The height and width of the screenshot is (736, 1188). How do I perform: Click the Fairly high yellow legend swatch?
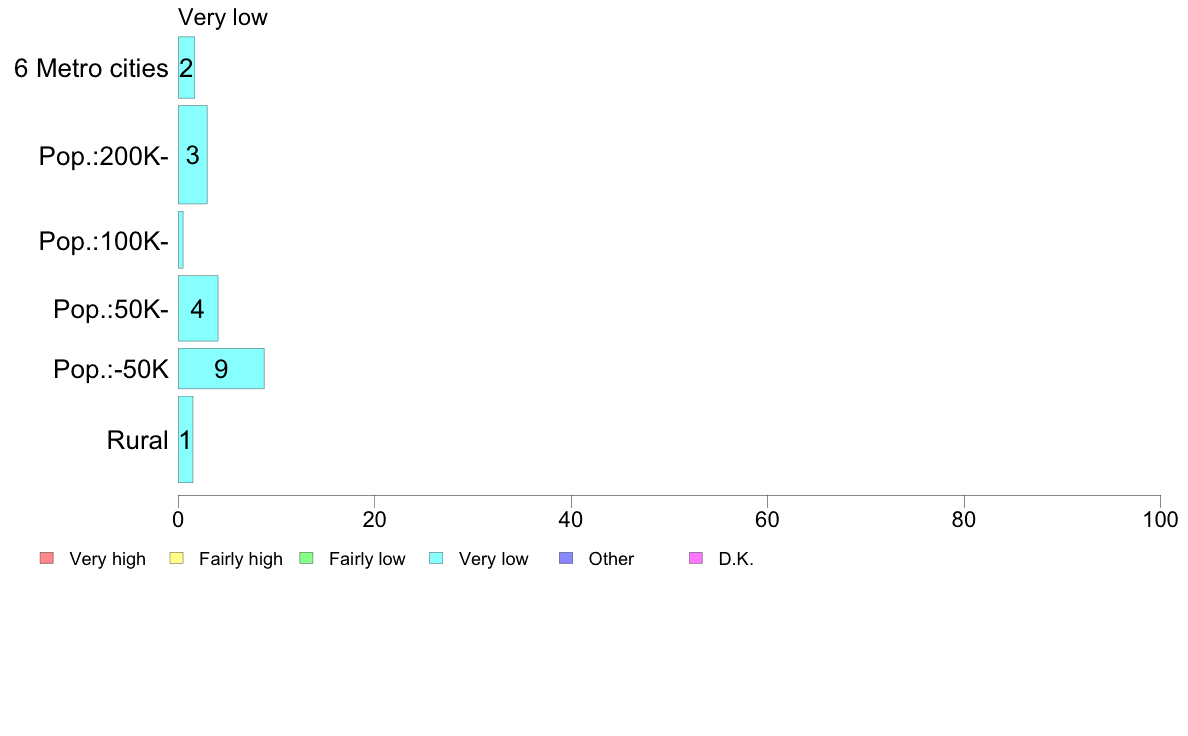point(177,559)
